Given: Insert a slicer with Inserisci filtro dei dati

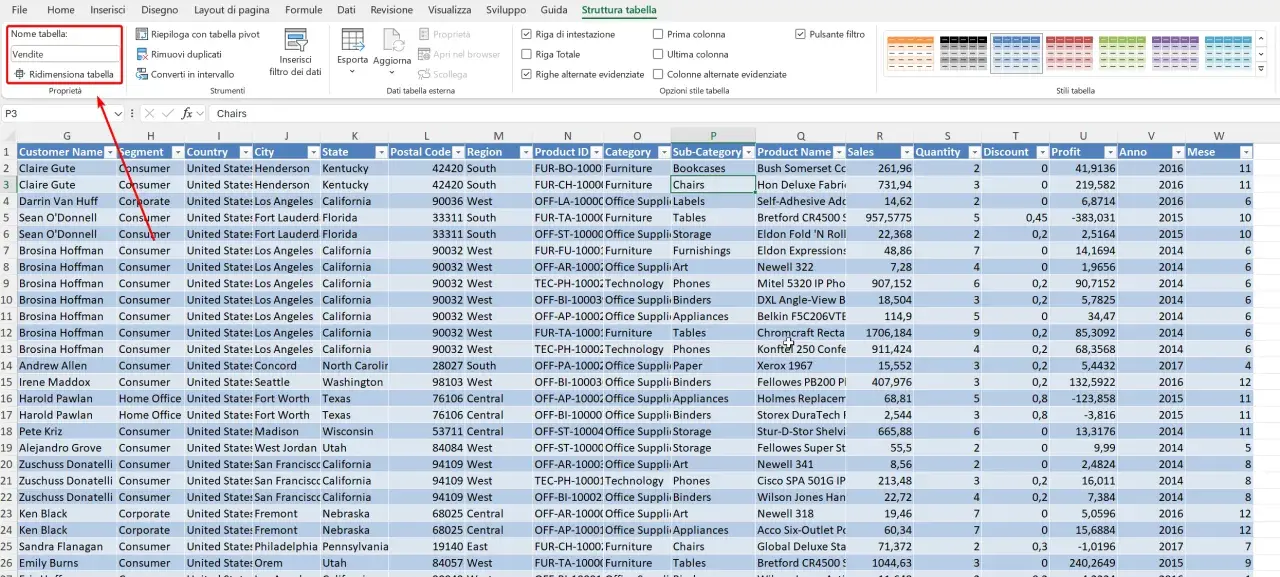Looking at the screenshot, I should point(295,52).
